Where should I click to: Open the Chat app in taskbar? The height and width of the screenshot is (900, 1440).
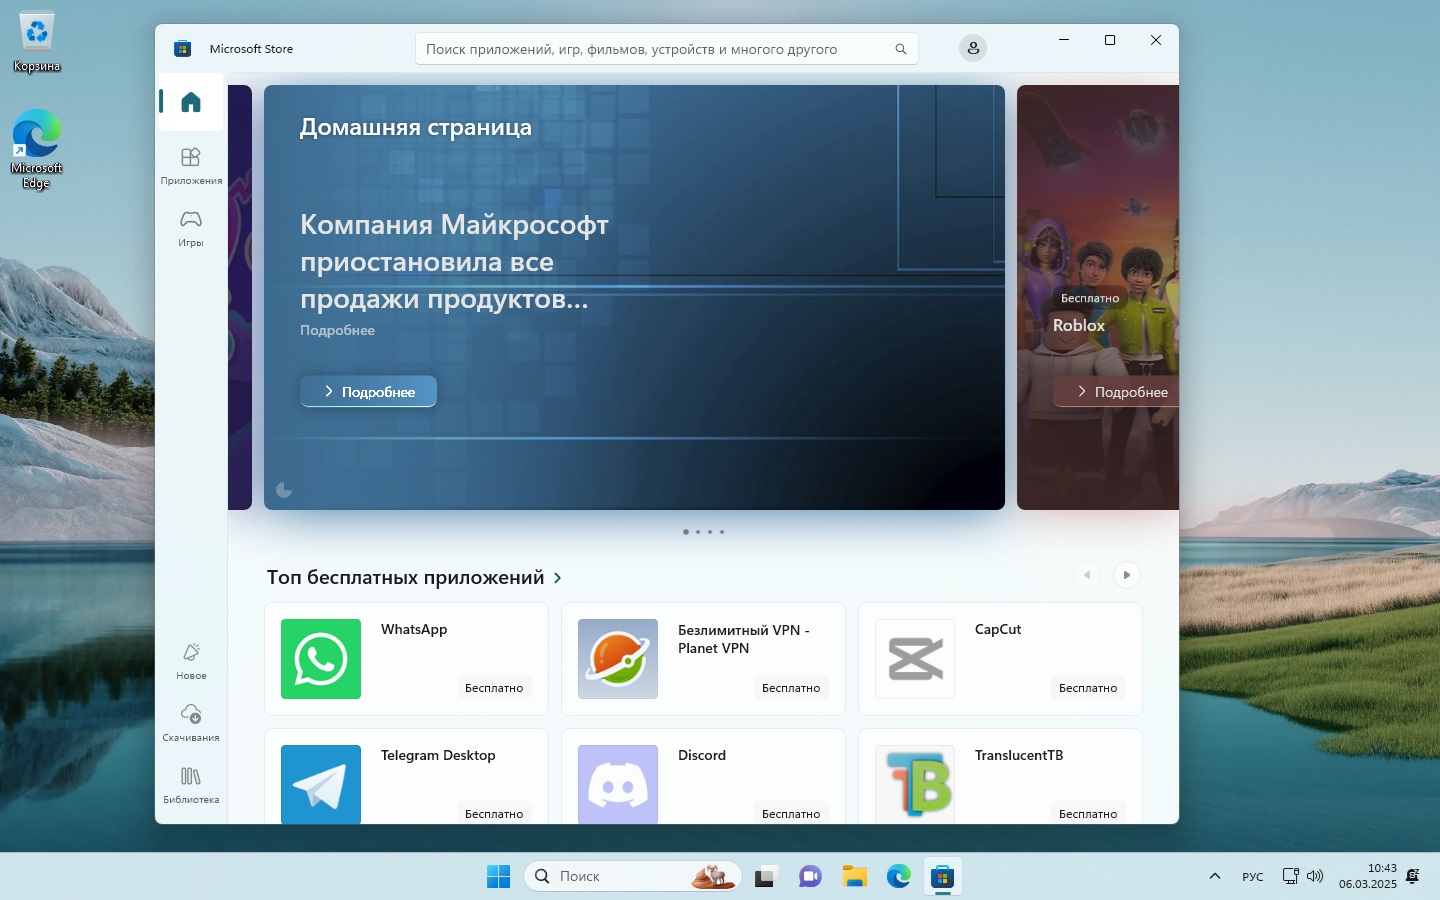tap(810, 876)
